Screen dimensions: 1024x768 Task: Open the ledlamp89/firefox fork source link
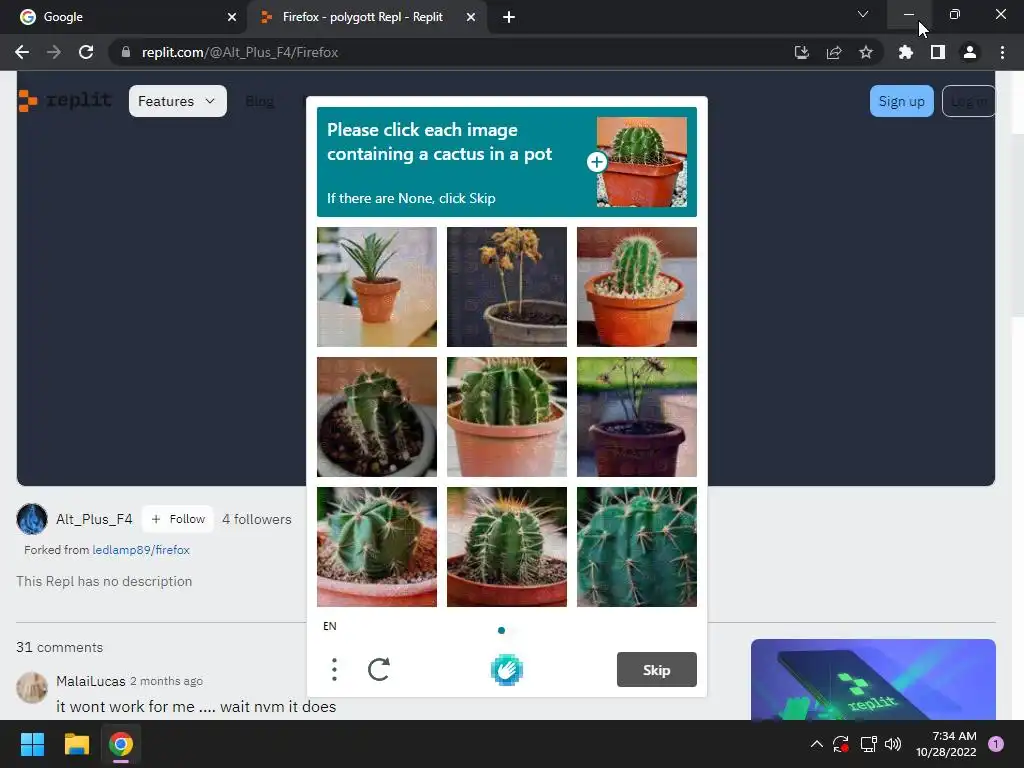[141, 550]
